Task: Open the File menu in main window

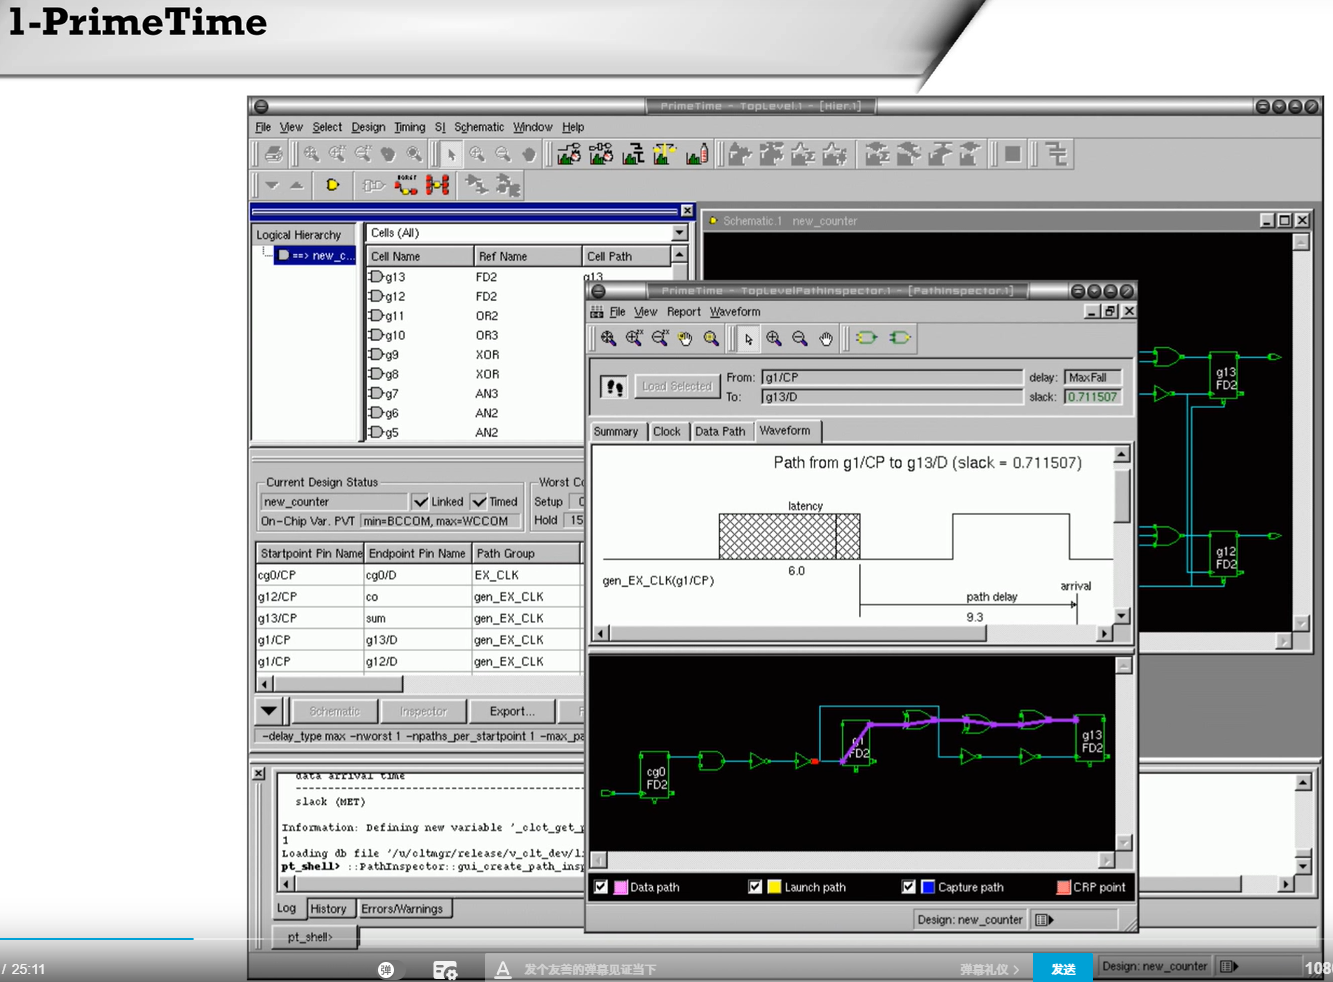Action: [x=263, y=127]
